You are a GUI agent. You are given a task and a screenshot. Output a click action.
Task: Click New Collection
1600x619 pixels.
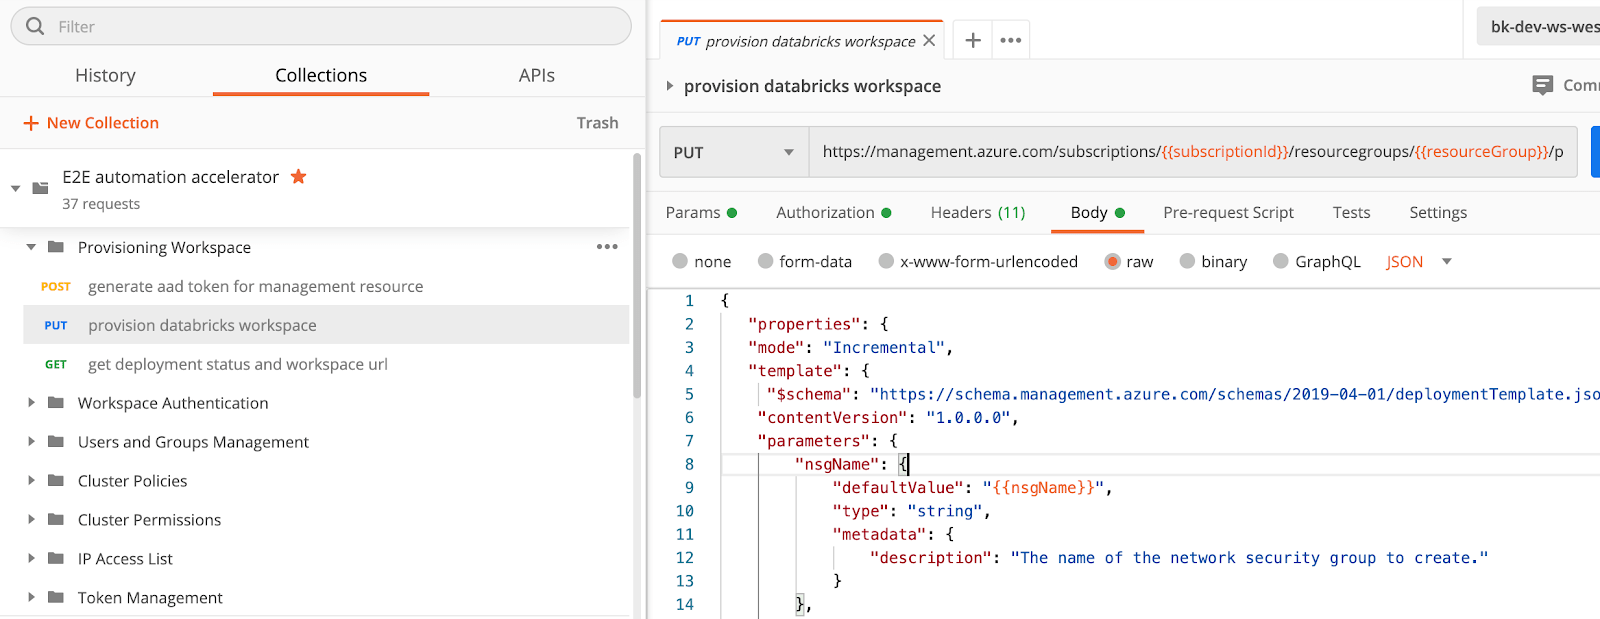tap(91, 123)
